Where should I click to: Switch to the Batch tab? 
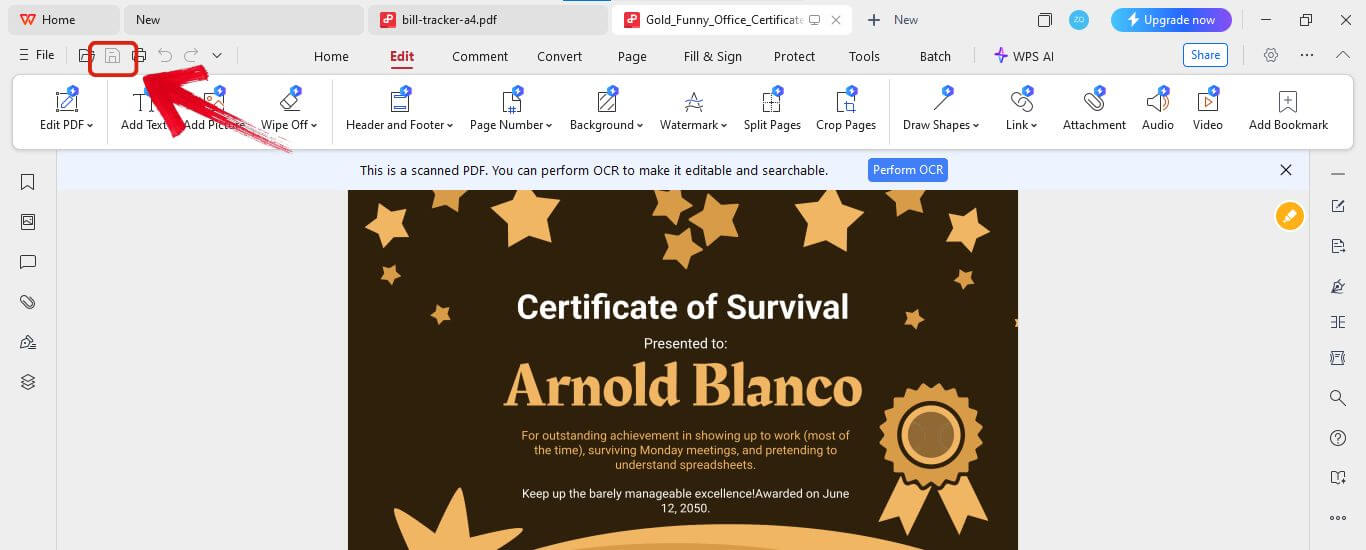[935, 56]
